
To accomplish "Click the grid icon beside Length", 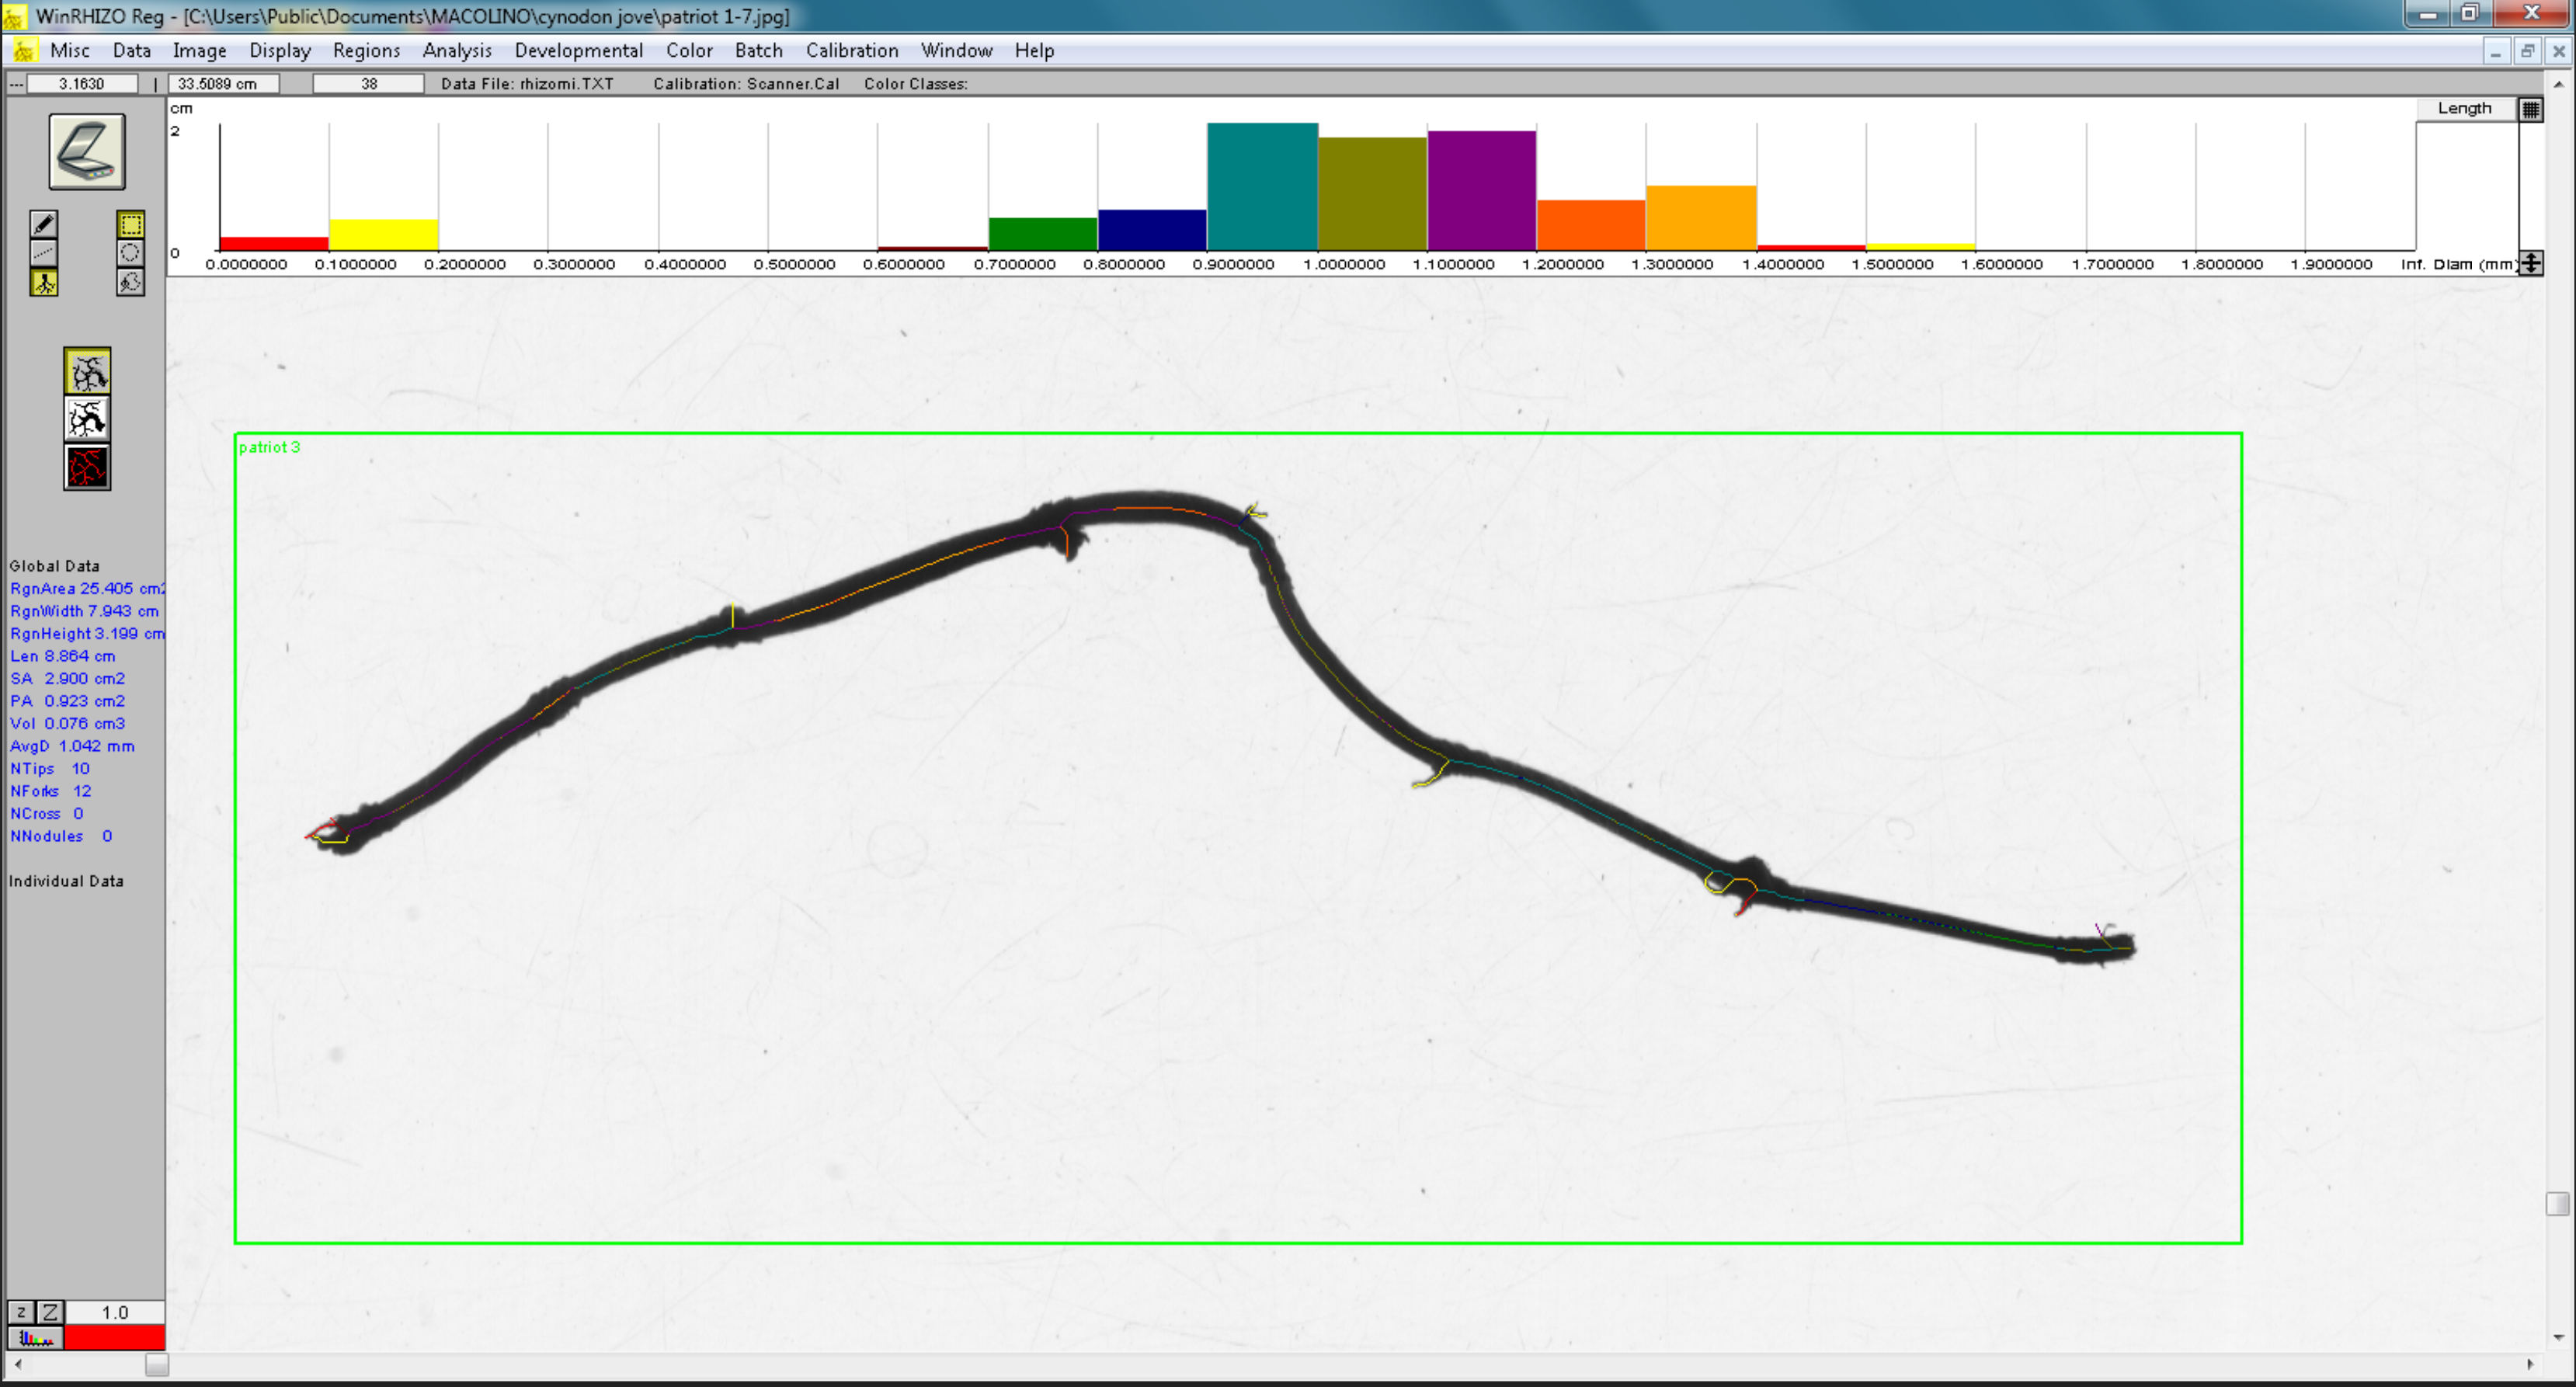I will click(x=2530, y=109).
